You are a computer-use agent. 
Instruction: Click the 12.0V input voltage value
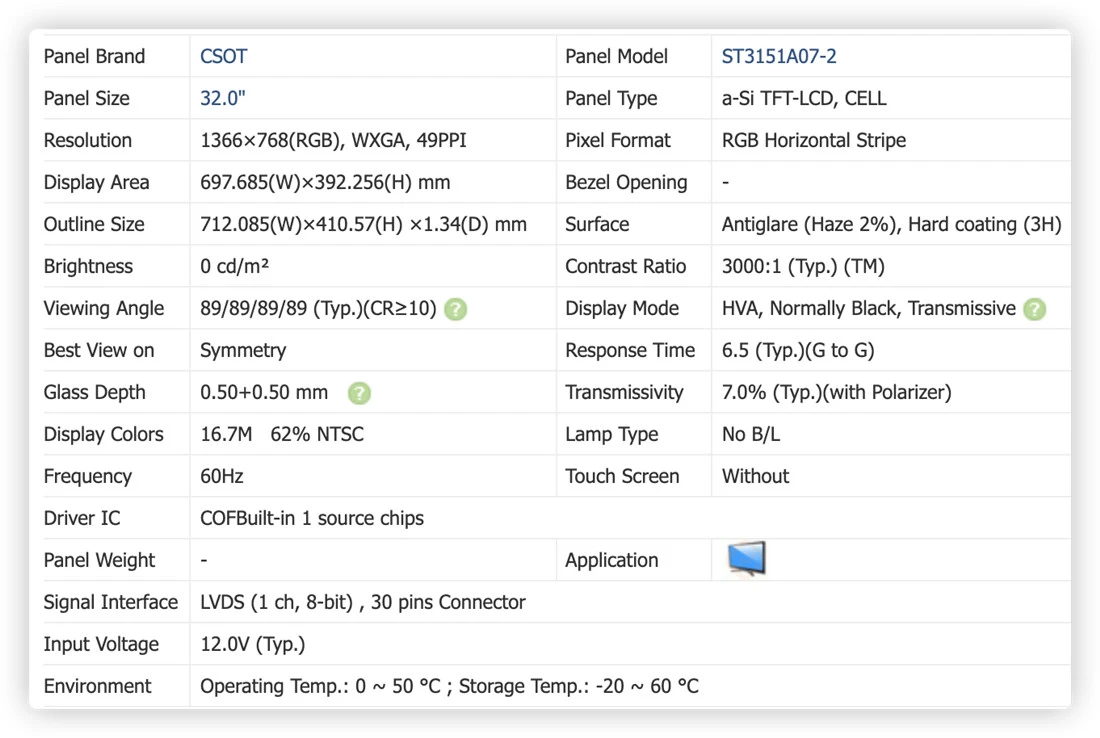click(x=253, y=644)
